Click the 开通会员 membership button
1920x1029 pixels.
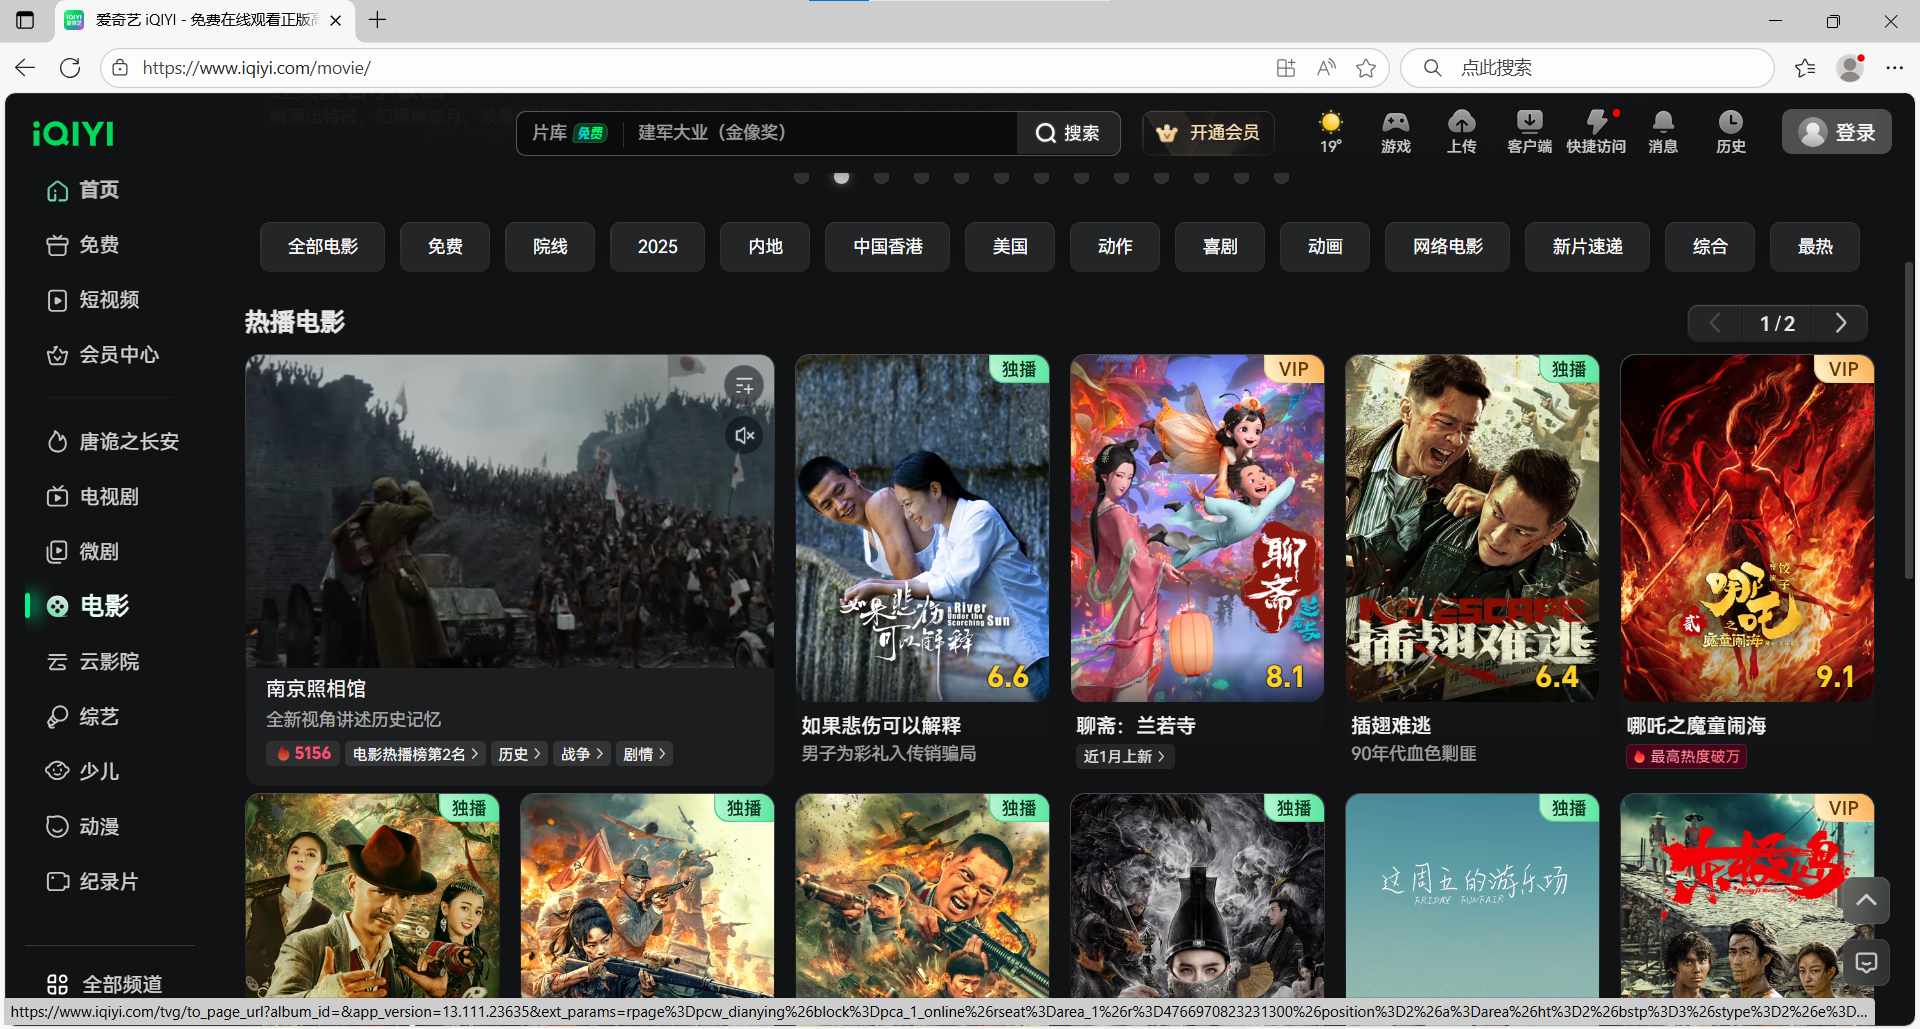tap(1208, 132)
